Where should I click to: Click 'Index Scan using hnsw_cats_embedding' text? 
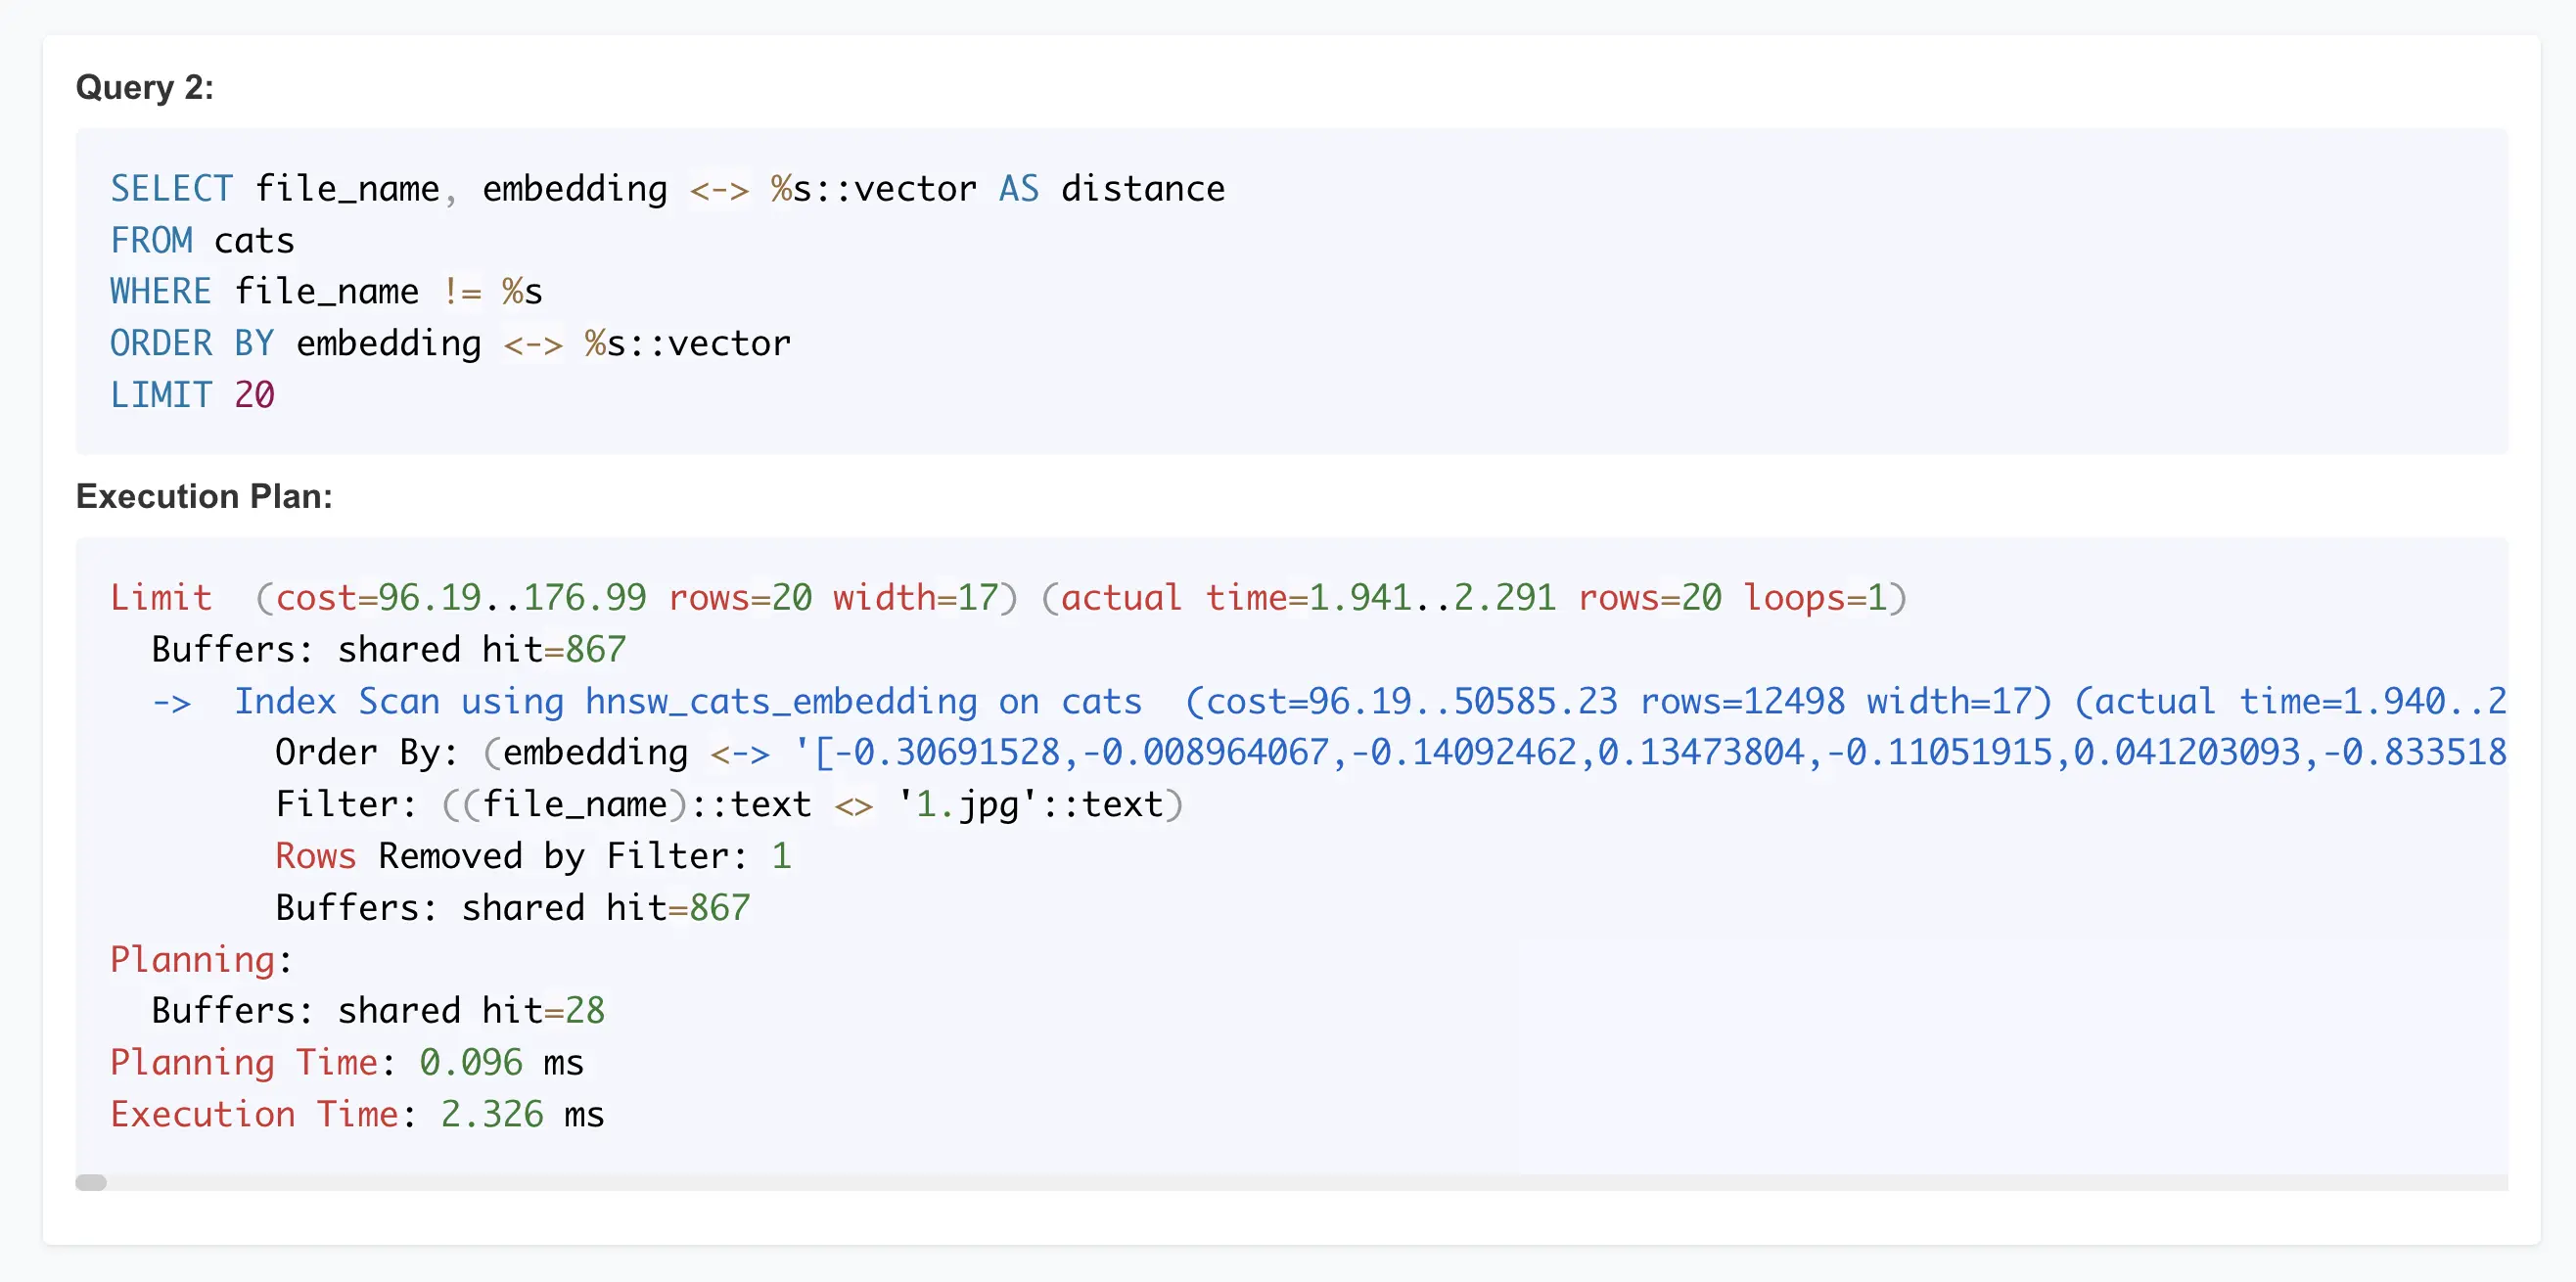pyautogui.click(x=606, y=701)
